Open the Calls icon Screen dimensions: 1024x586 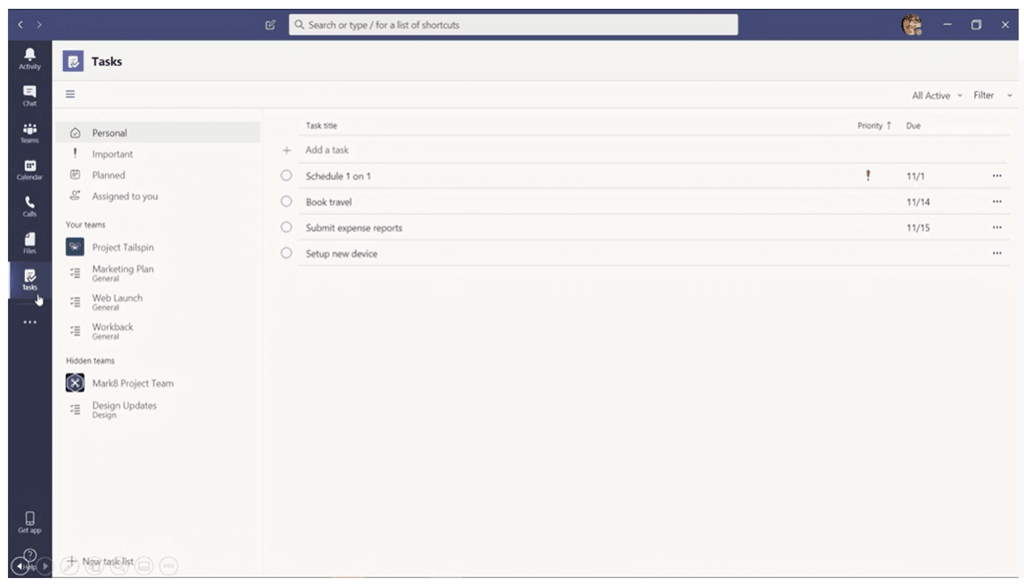[x=30, y=206]
